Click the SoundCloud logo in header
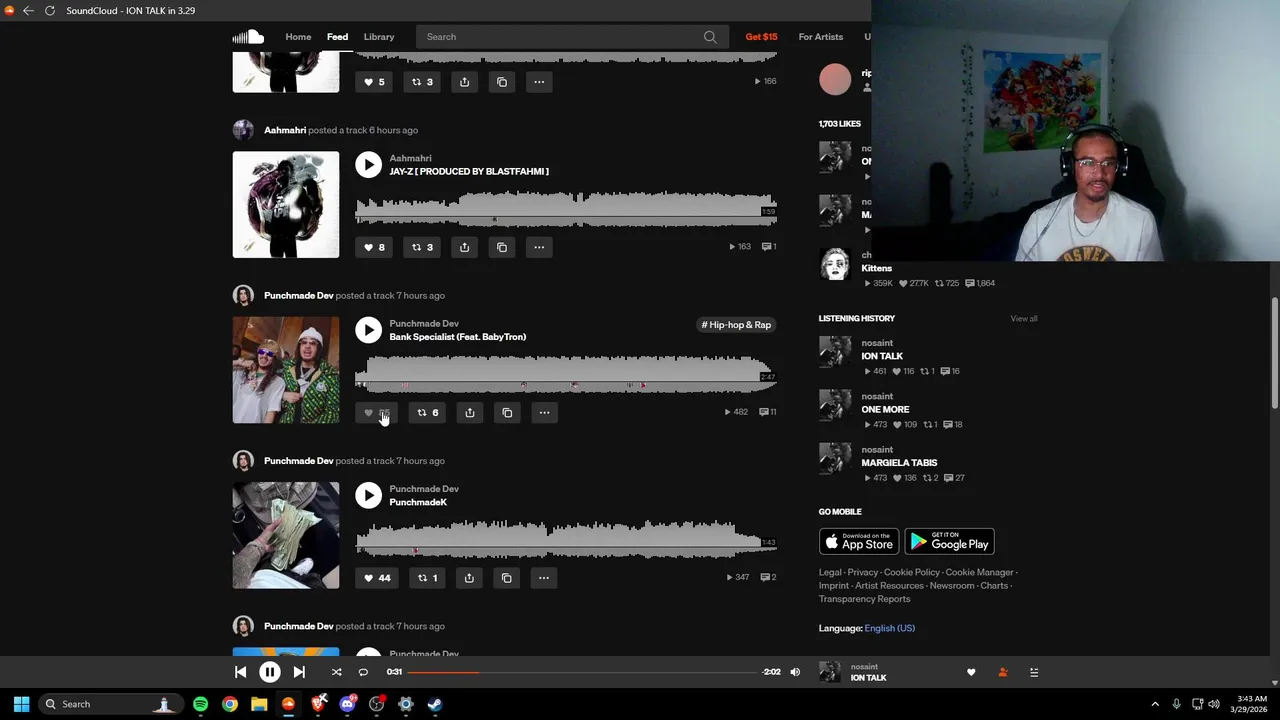1280x720 pixels. point(248,37)
